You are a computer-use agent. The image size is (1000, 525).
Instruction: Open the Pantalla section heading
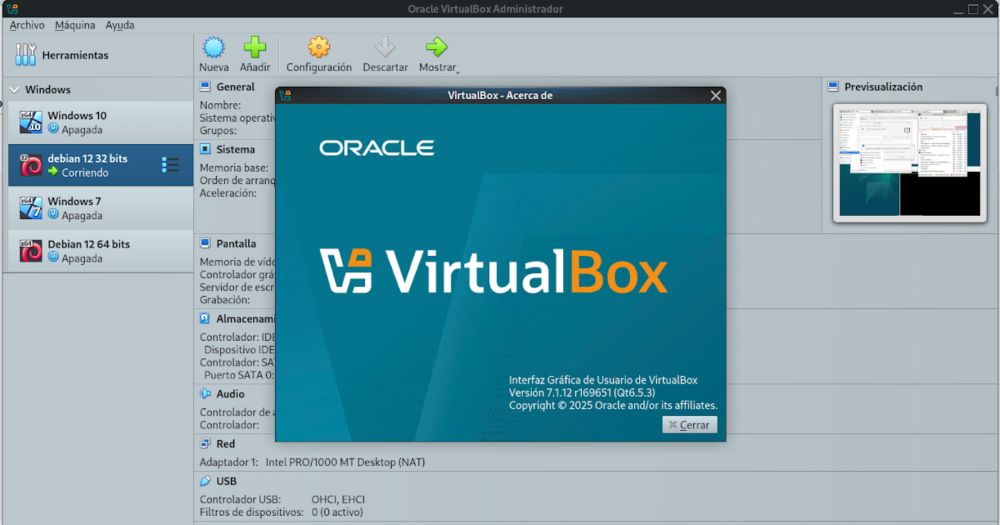point(236,244)
